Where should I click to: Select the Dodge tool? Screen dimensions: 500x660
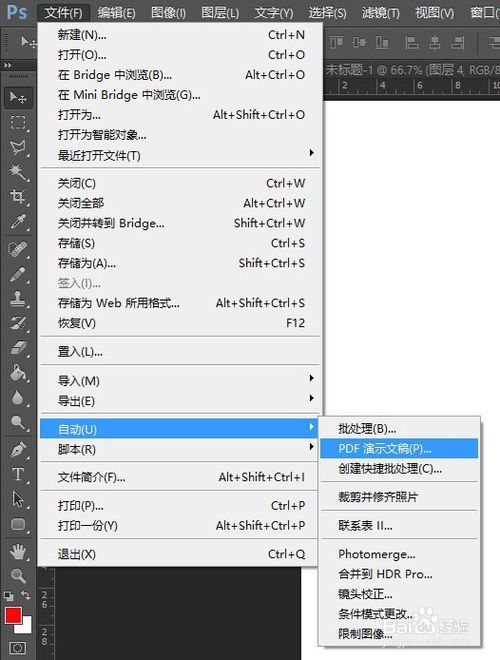[x=18, y=422]
